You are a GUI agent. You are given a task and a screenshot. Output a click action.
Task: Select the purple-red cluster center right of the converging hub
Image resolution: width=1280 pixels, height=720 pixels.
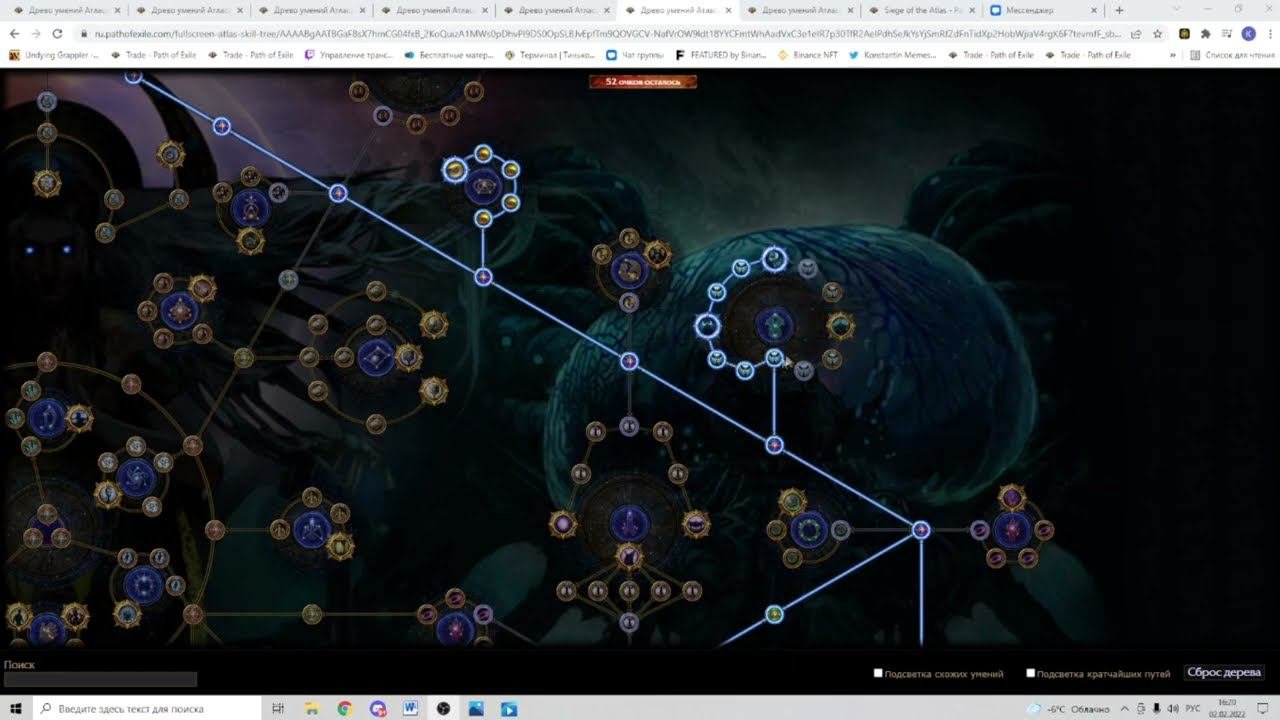pyautogui.click(x=1012, y=530)
